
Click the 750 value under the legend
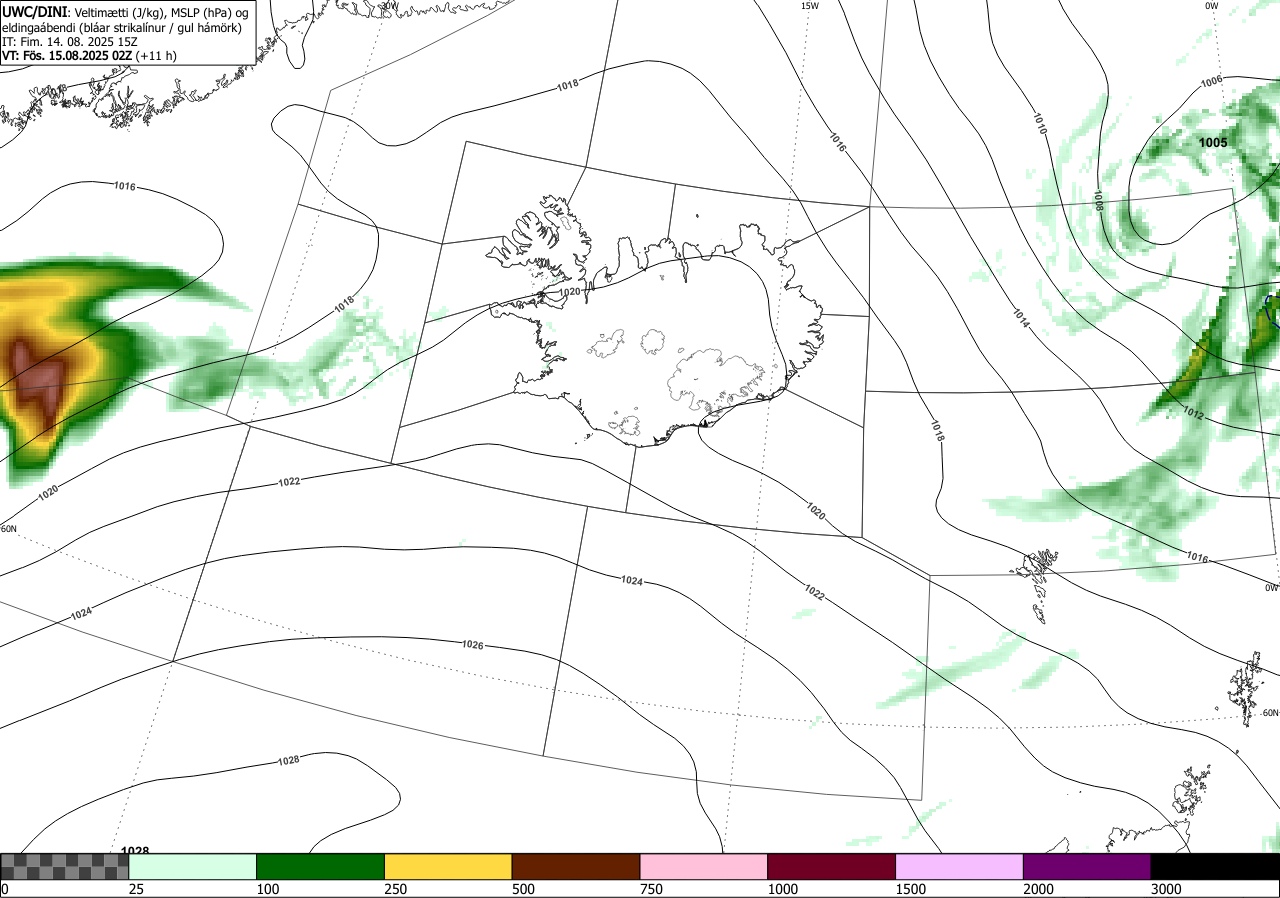point(652,889)
